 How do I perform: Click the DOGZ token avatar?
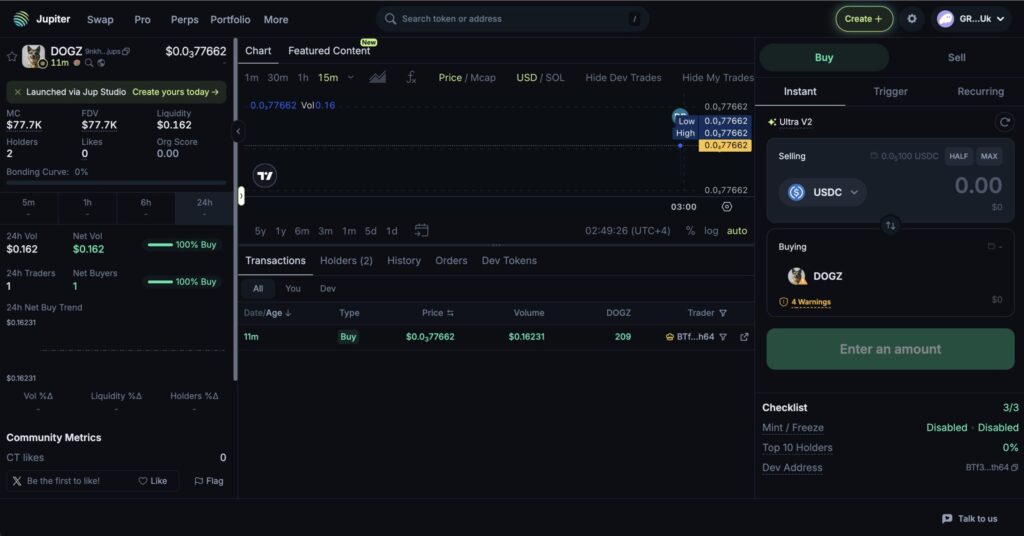point(33,56)
